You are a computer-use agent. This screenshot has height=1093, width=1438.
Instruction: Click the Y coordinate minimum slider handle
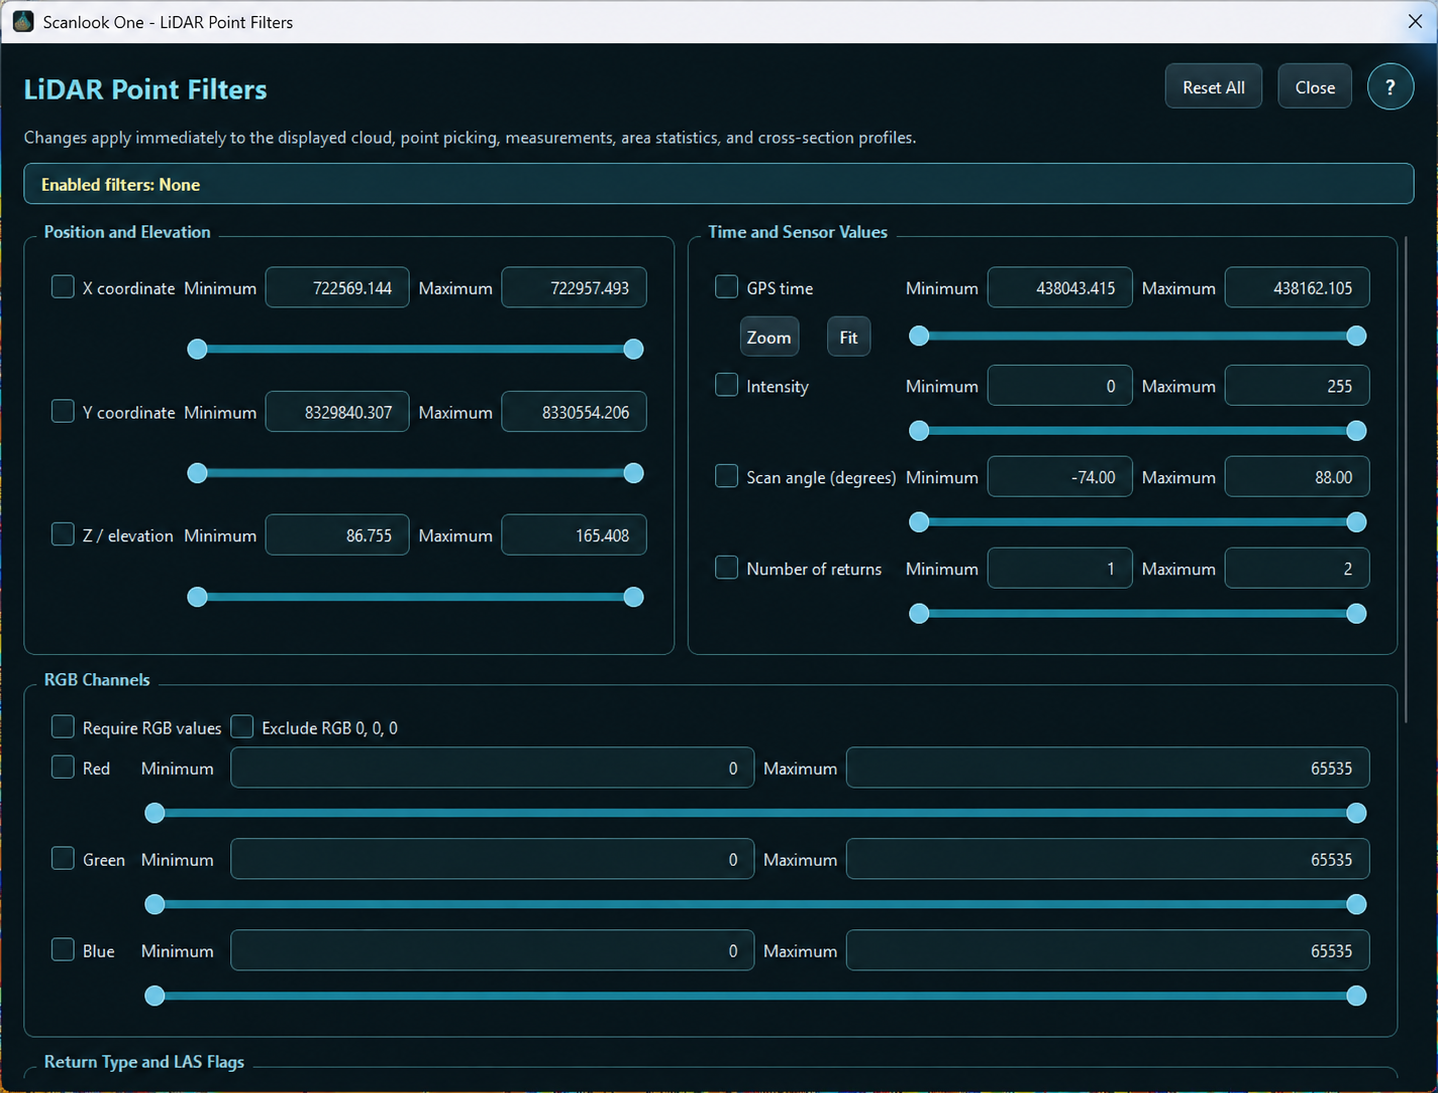tap(198, 473)
